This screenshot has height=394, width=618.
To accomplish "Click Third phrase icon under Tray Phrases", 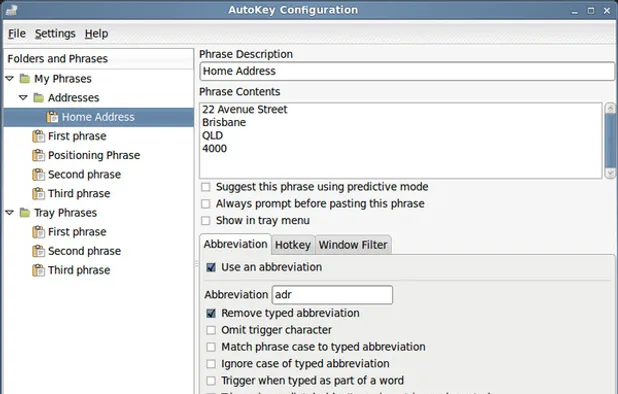I will pos(38,270).
